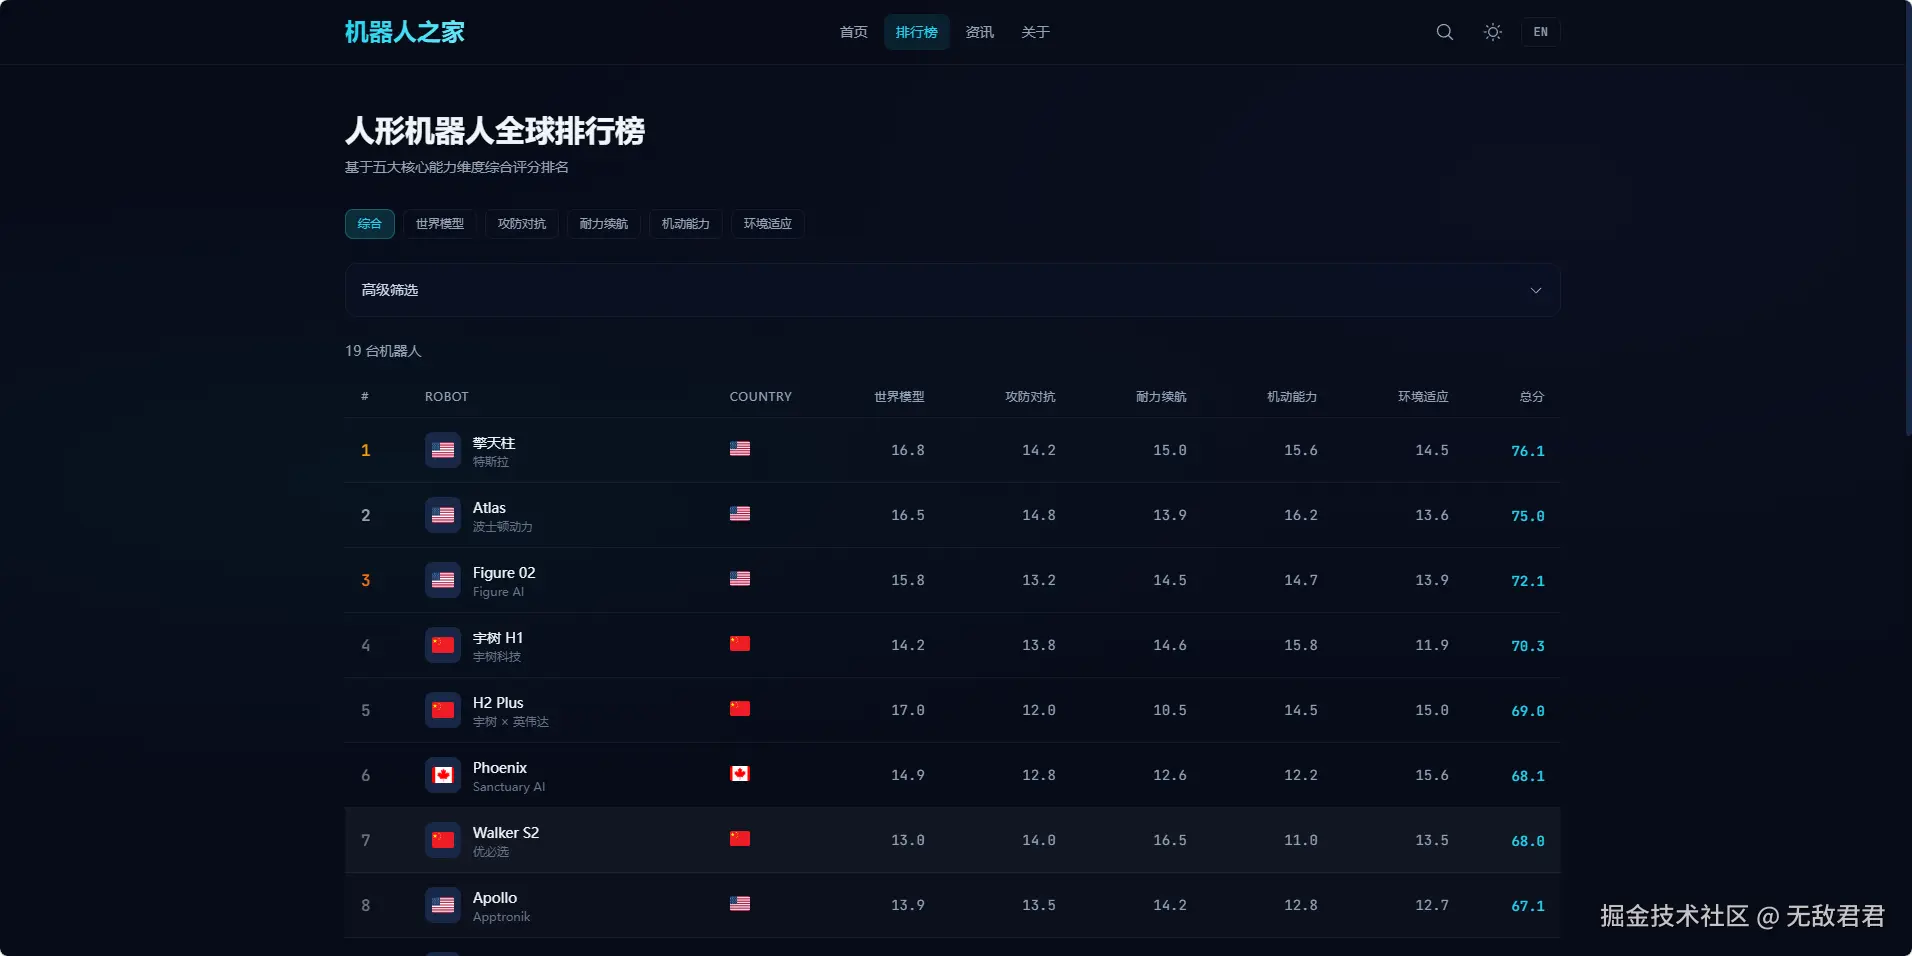Image resolution: width=1912 pixels, height=956 pixels.
Task: Click total score 76.1
Action: [1528, 451]
